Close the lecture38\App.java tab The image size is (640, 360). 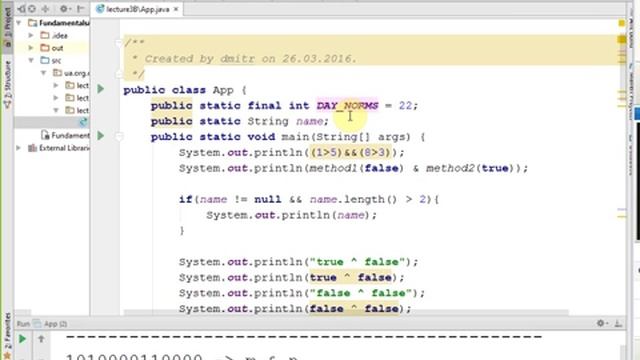[x=176, y=9]
